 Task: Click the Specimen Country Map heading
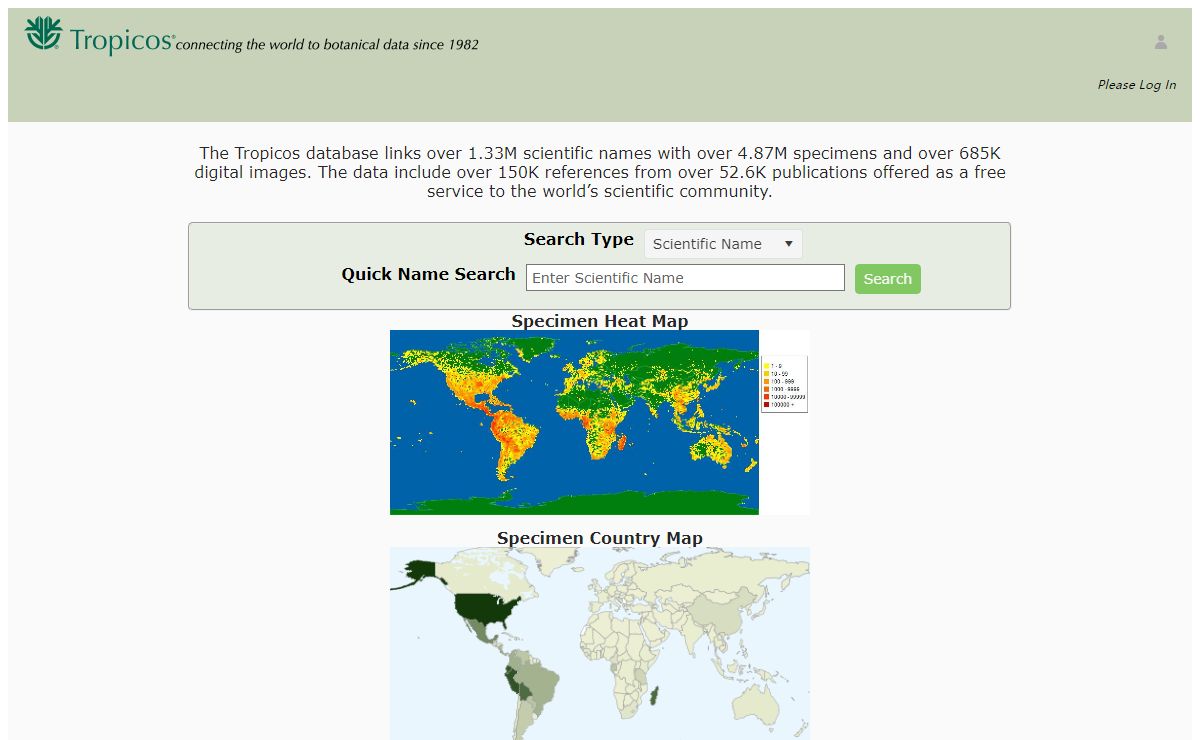600,538
